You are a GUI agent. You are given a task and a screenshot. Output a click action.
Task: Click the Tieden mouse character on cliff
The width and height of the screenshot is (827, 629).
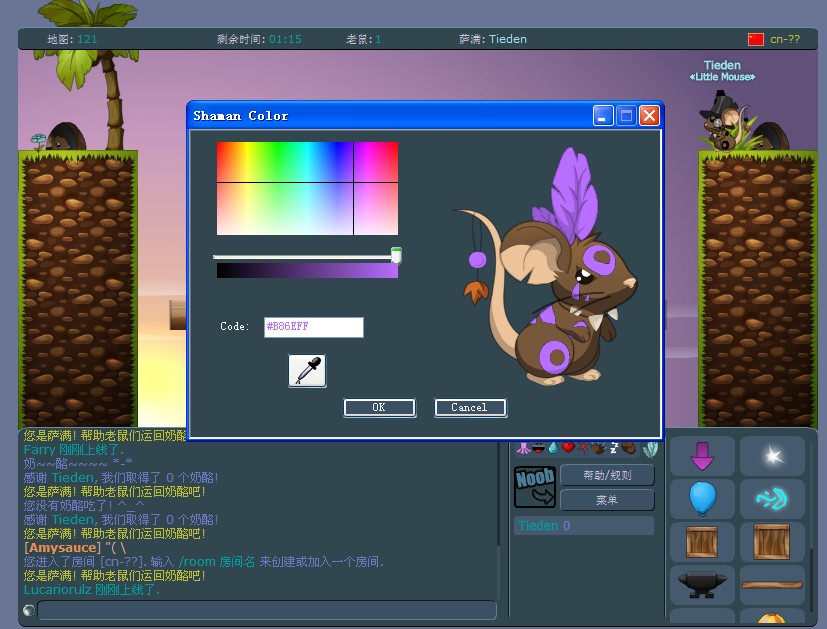tap(724, 122)
